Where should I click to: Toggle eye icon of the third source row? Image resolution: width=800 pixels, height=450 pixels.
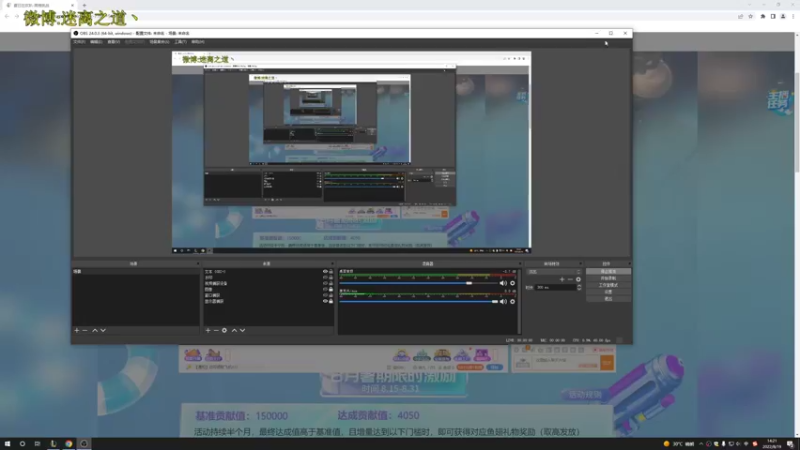point(325,283)
